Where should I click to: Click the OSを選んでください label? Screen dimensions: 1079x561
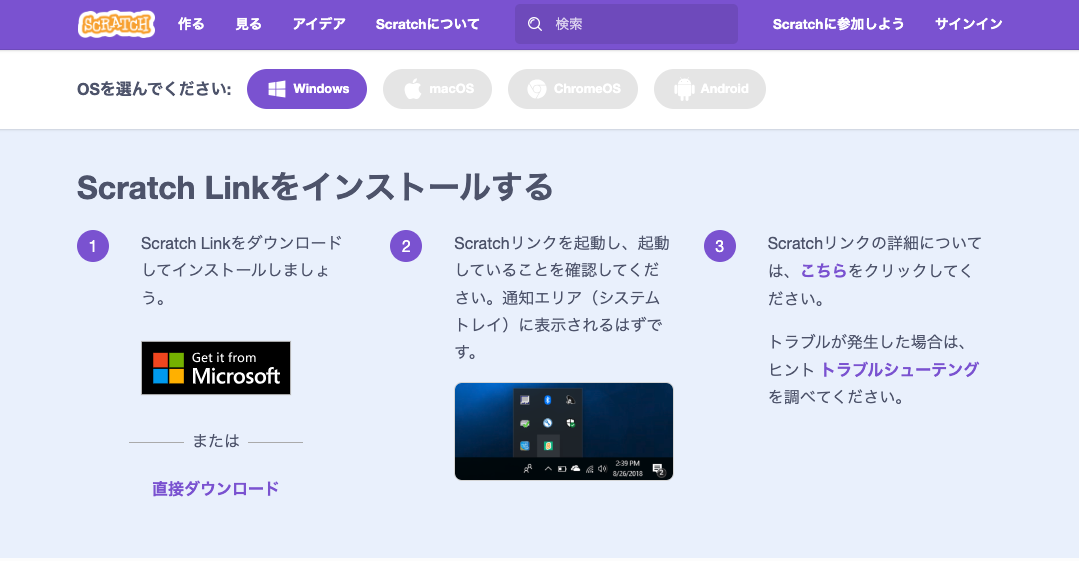click(154, 89)
